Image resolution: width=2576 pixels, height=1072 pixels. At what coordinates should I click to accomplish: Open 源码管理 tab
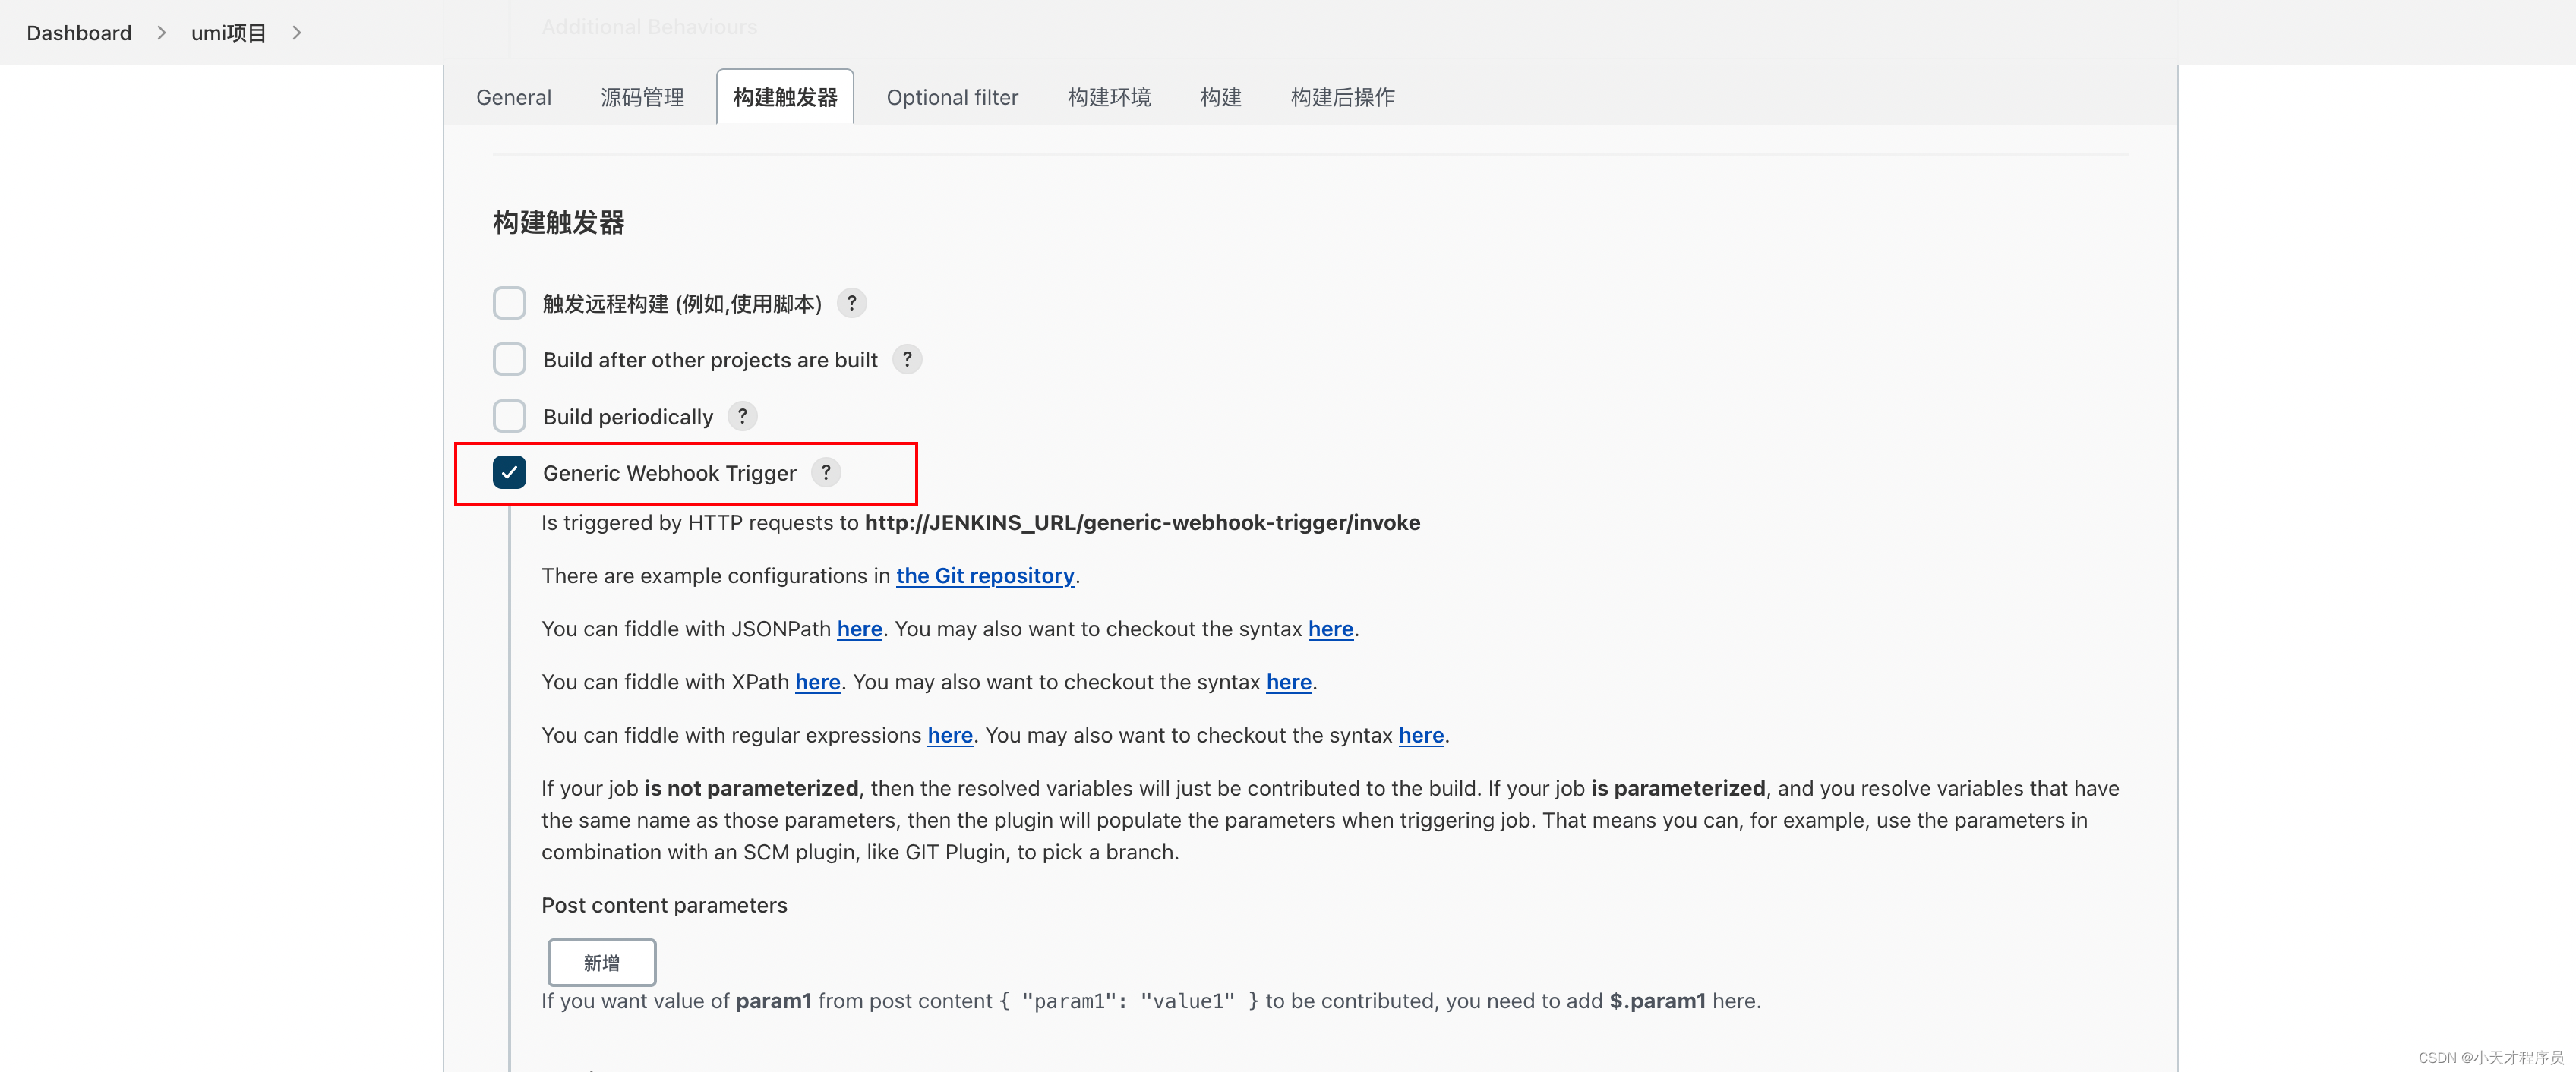coord(642,97)
